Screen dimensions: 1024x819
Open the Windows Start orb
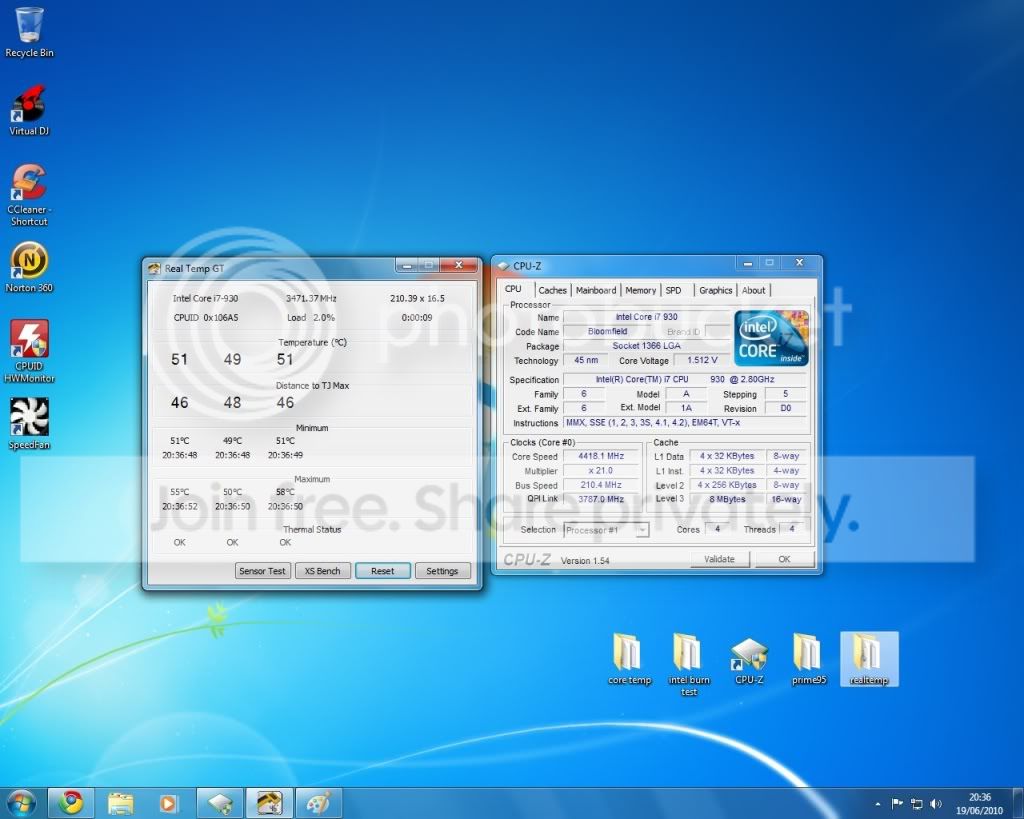click(20, 803)
